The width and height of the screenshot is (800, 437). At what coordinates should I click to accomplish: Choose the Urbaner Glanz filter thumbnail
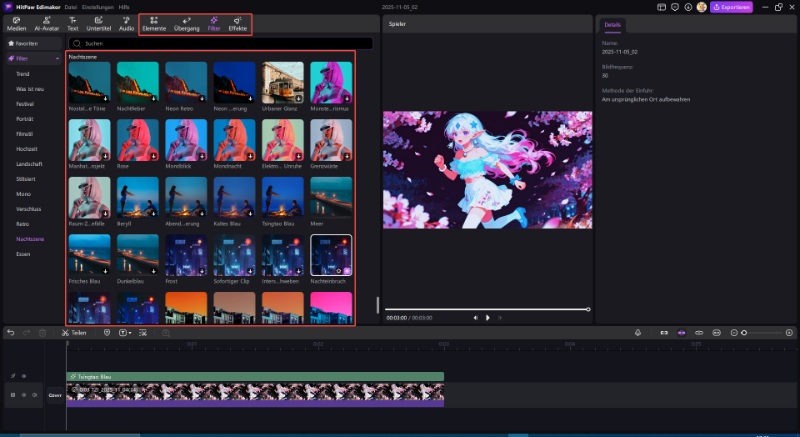click(283, 83)
